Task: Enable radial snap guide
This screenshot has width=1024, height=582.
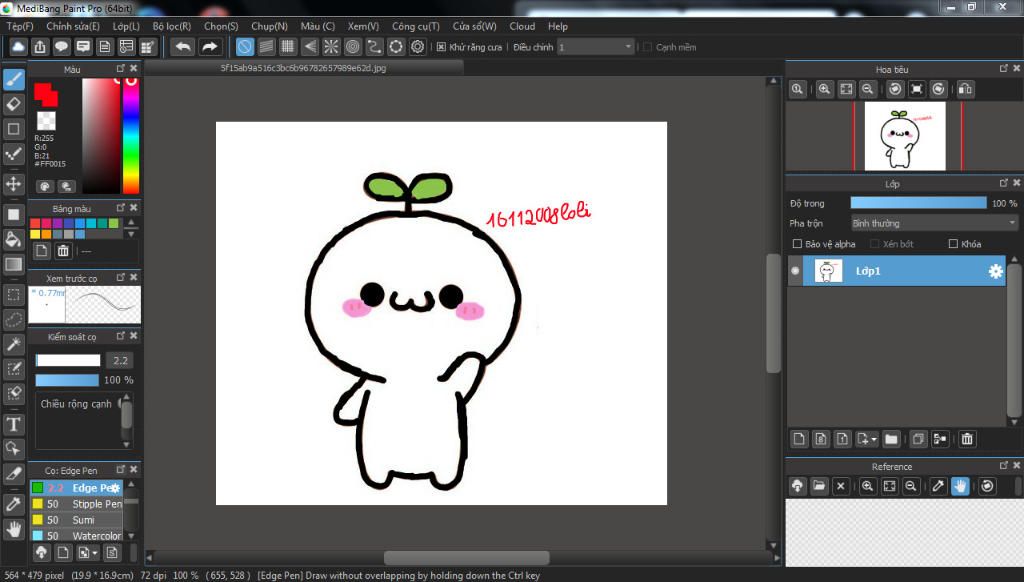Action: (x=331, y=47)
